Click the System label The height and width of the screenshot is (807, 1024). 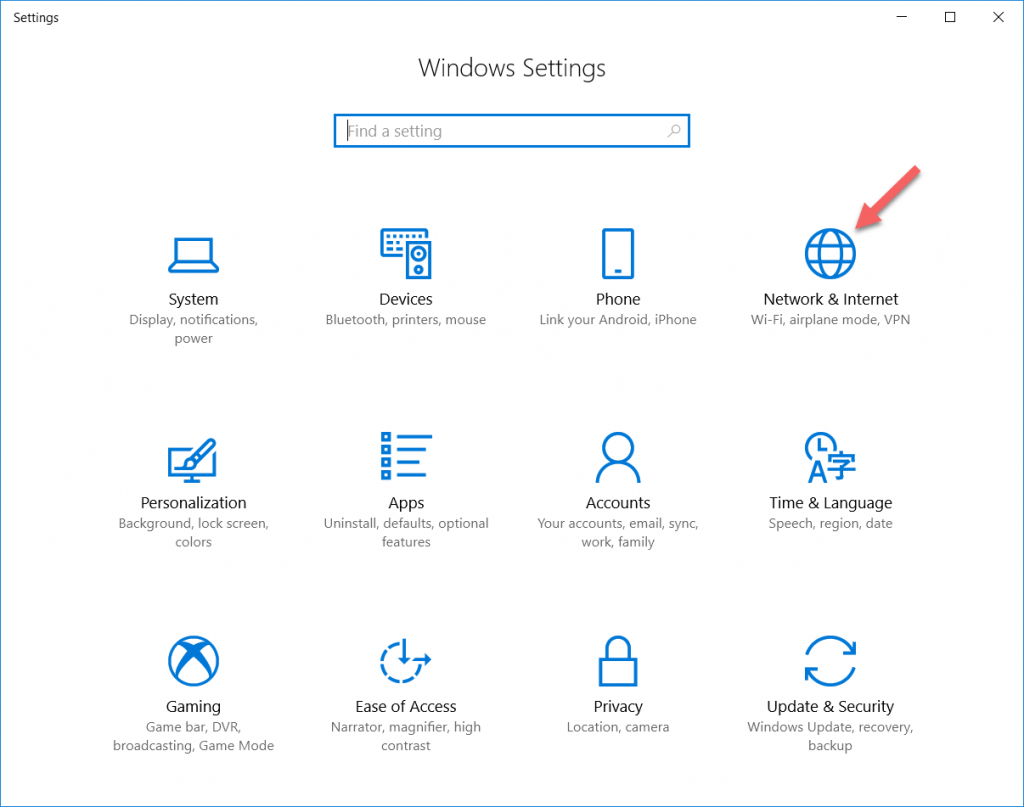coord(193,300)
